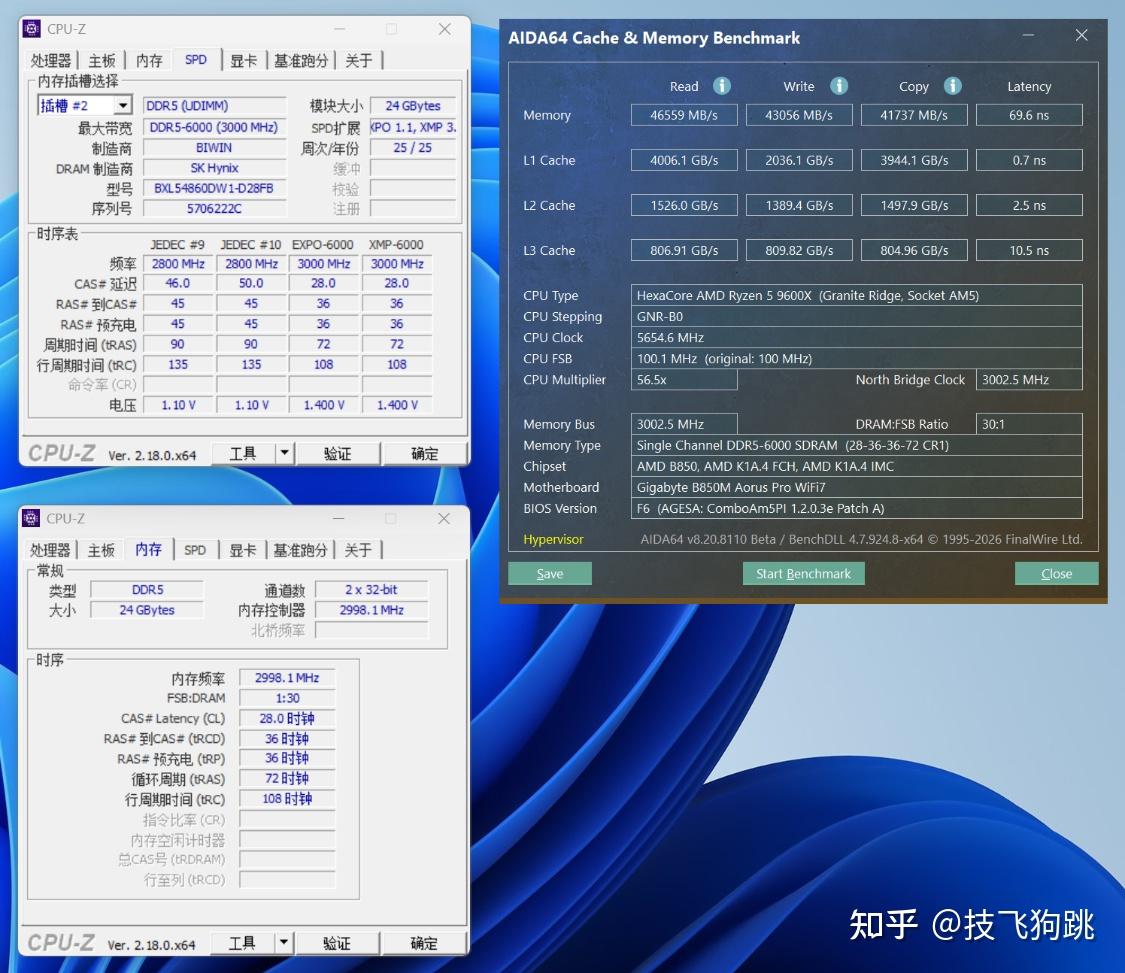Click the Read info icon in AIDA64
The width and height of the screenshot is (1125, 973).
[x=722, y=86]
